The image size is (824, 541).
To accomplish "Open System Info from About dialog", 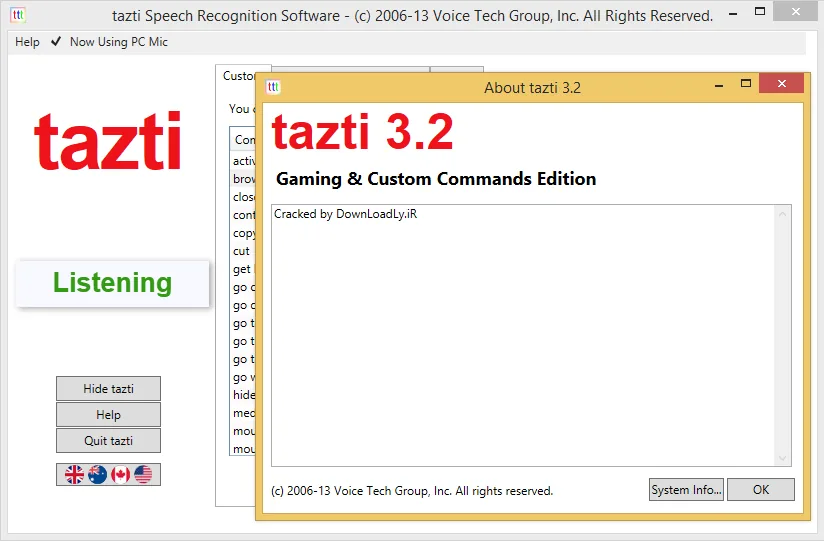I will coord(686,489).
